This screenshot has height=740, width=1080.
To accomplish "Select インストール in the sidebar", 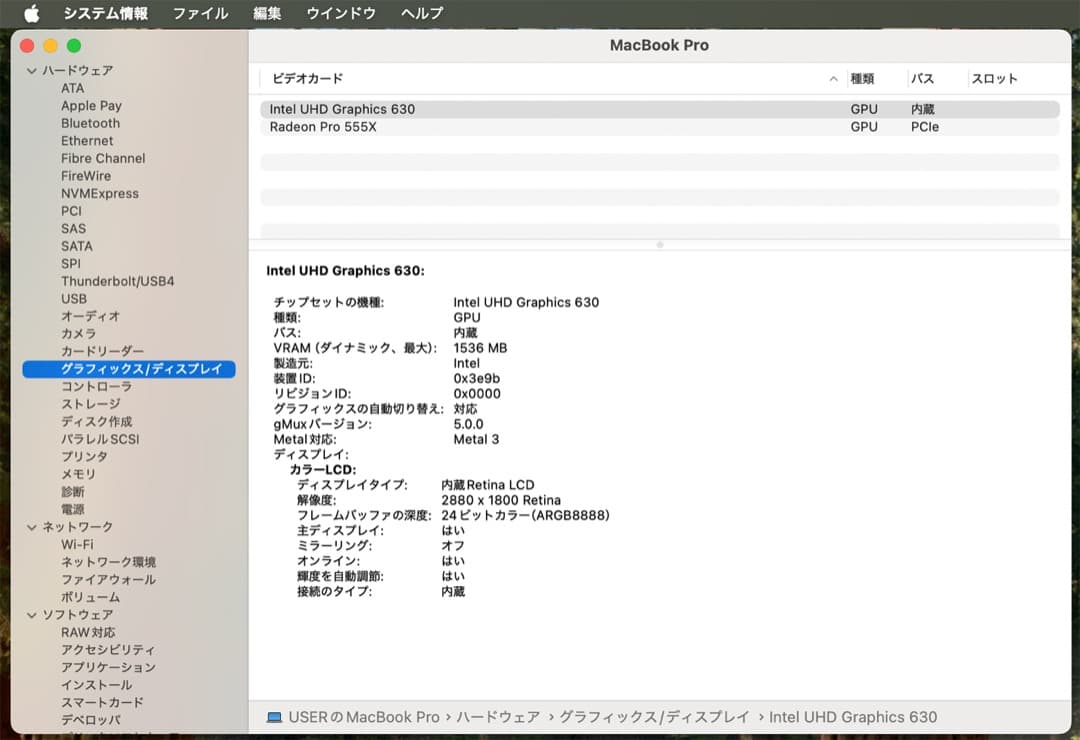I will tap(96, 685).
